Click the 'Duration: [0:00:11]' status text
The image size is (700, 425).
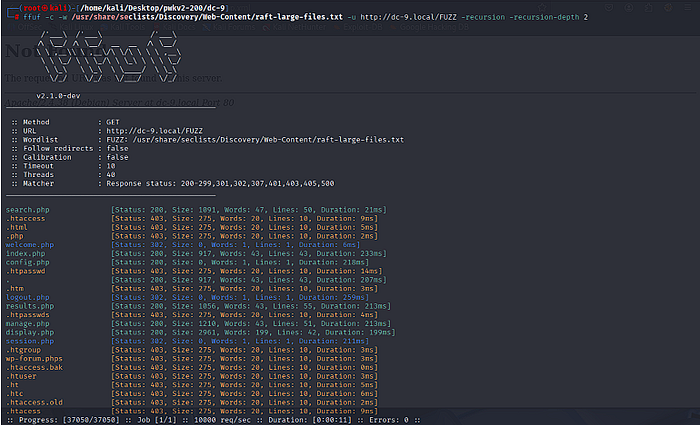(309, 420)
